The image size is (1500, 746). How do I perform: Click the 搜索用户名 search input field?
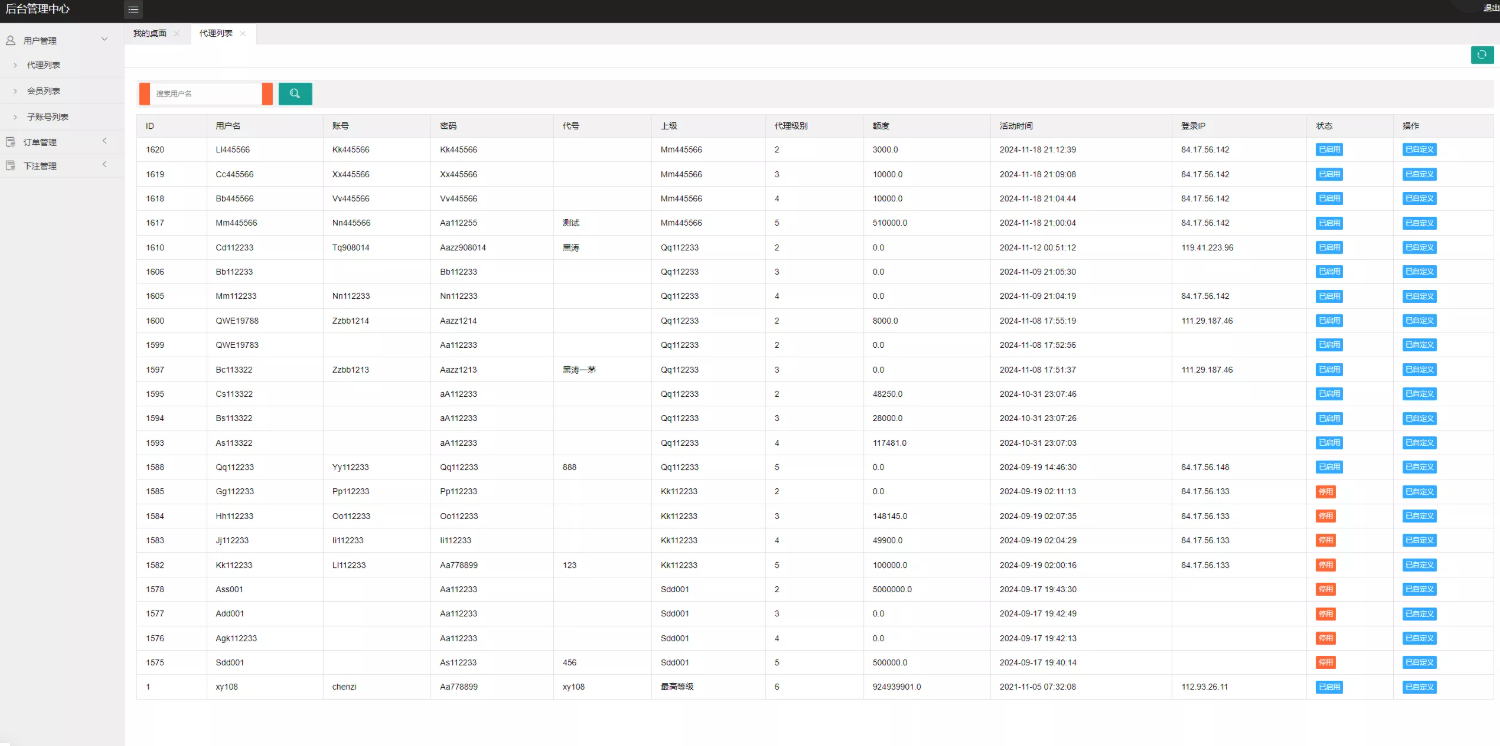click(205, 94)
